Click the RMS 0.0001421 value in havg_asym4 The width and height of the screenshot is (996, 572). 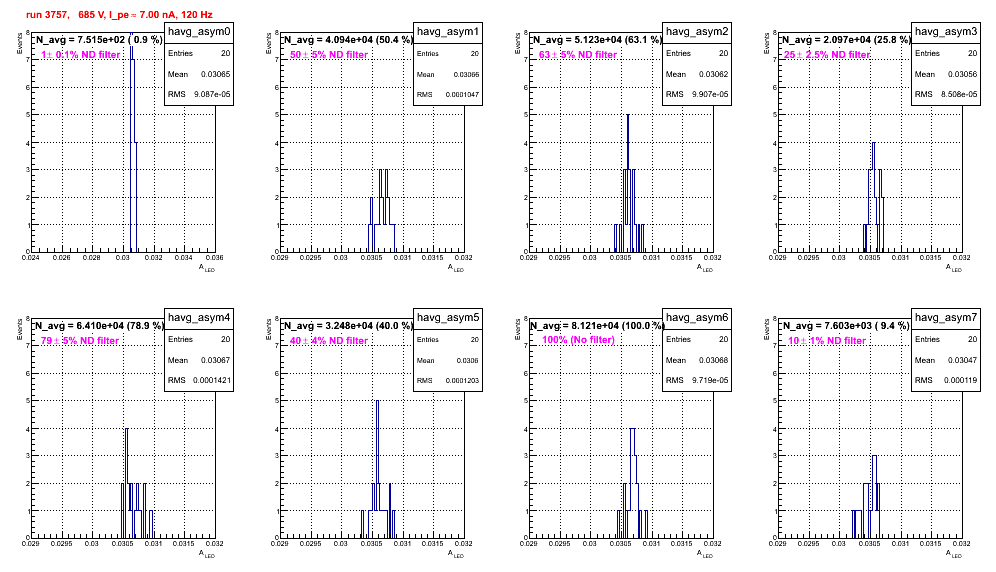[213, 381]
